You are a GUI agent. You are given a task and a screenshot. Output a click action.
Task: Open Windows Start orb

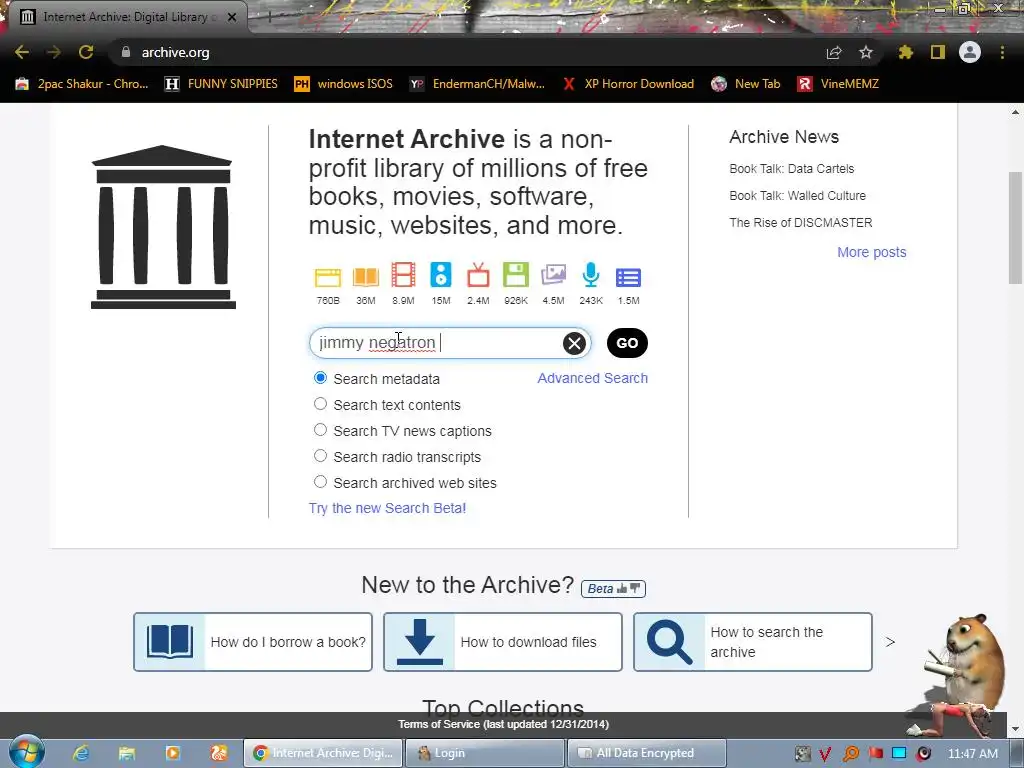point(27,752)
